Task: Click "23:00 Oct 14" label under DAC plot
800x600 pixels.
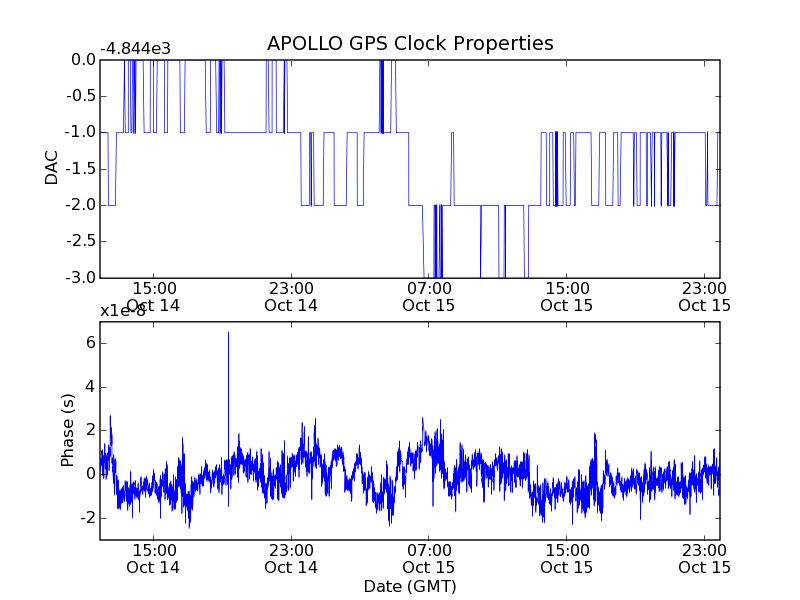Action: point(291,297)
